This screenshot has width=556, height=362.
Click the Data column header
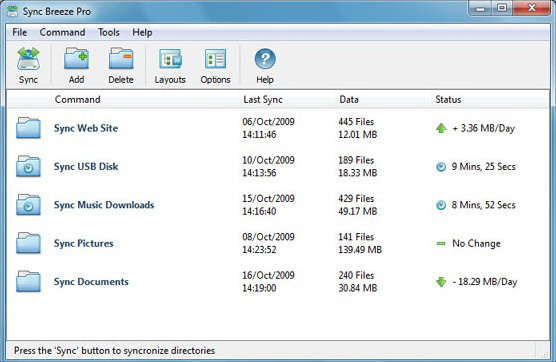tap(349, 100)
